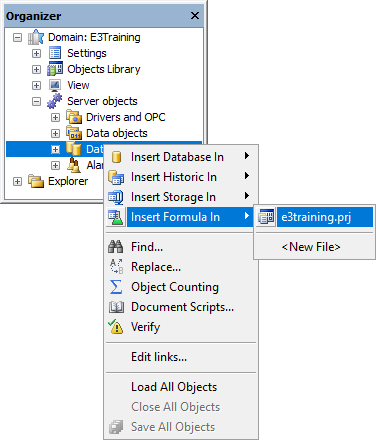Click the Document Scripts book icon
Viewport: 376px width, 440px height.
pyautogui.click(x=116, y=307)
